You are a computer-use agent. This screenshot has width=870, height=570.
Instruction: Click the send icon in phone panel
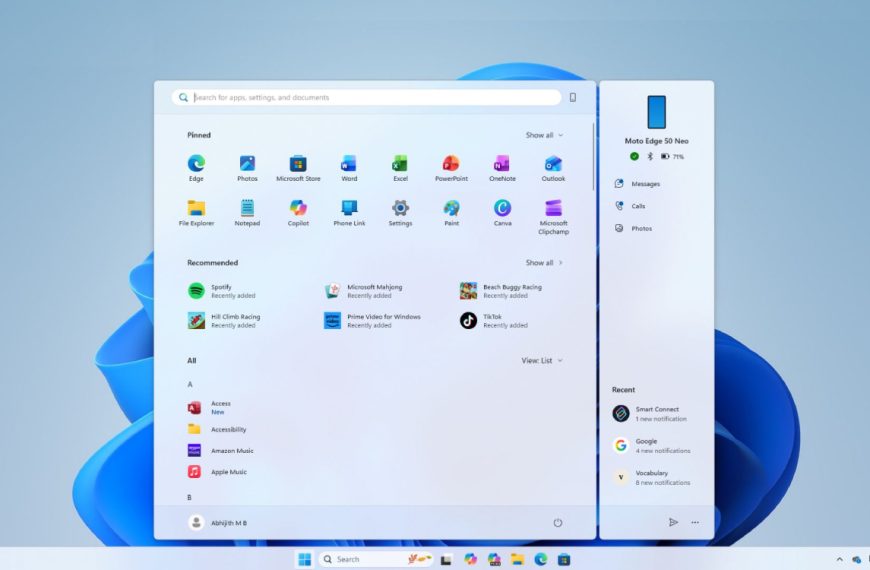click(673, 522)
